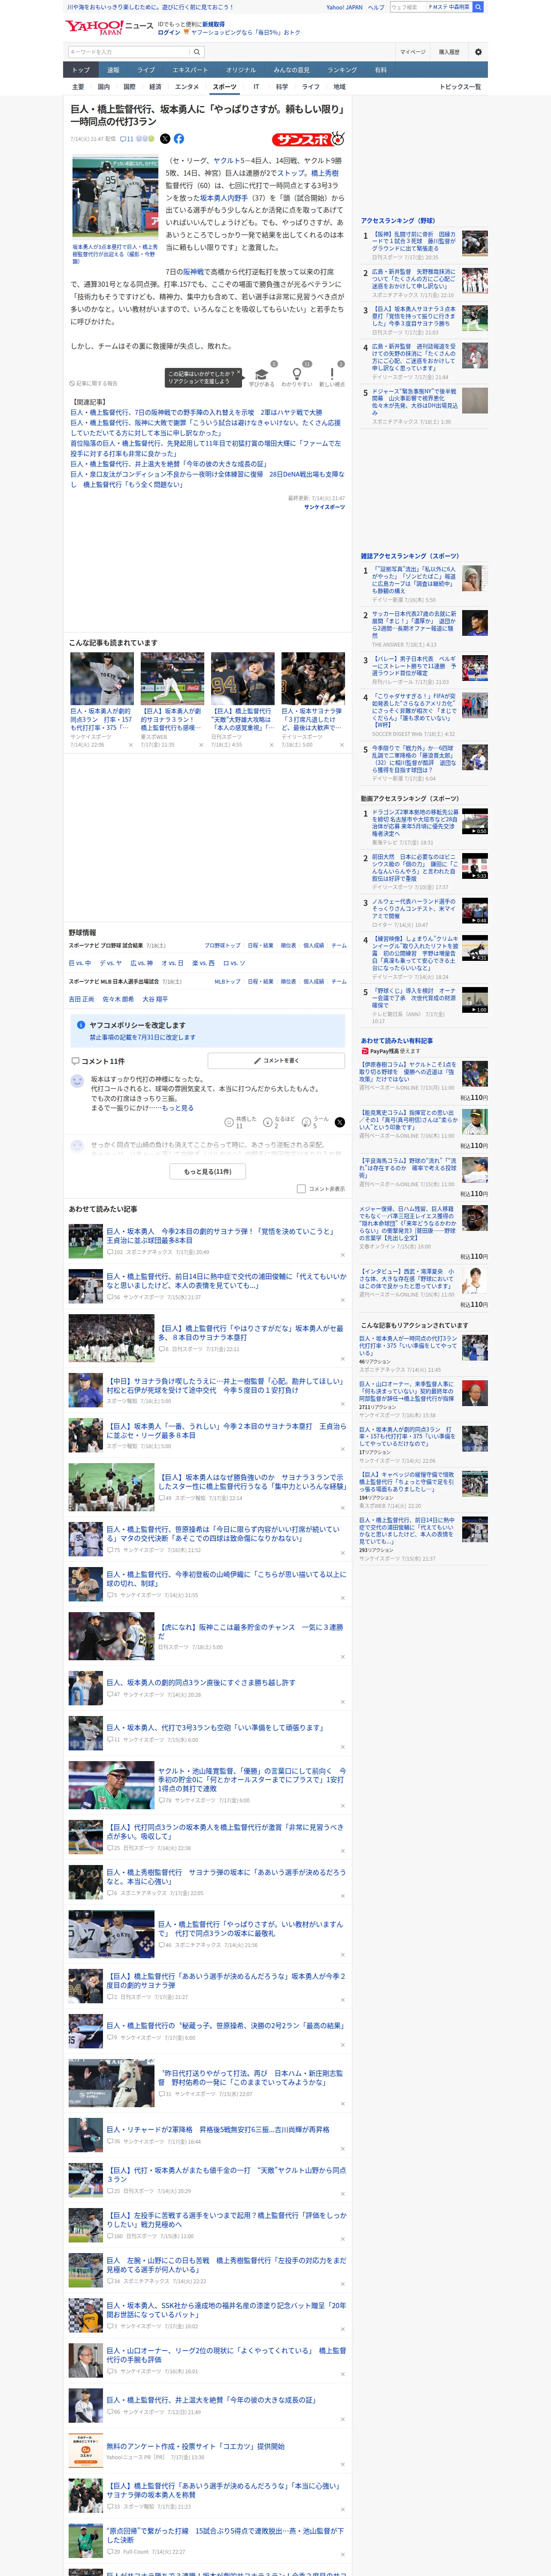Open the 佐々木 朗希 player link
The image size is (551, 2576).
118,999
